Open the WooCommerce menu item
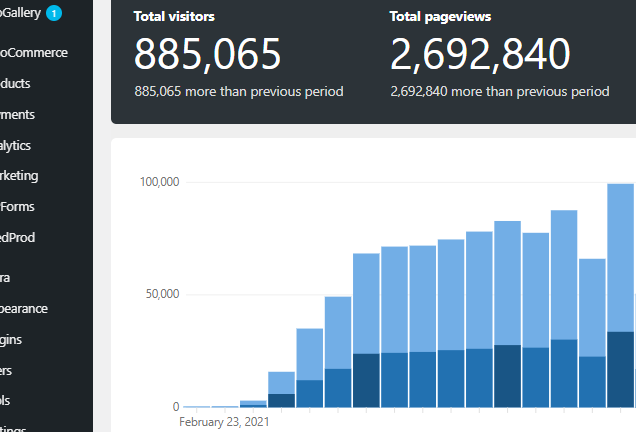This screenshot has height=432, width=636. pos(34,52)
